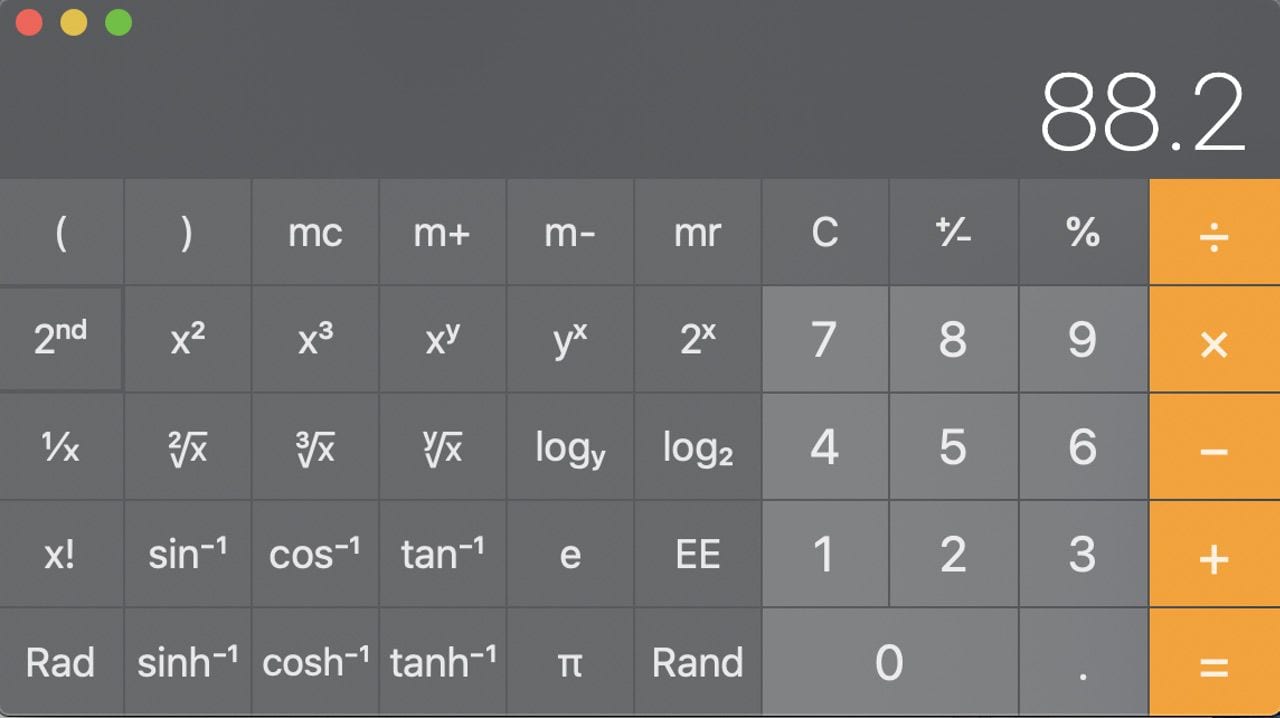Toggle the plus/minus sign key

coord(953,233)
